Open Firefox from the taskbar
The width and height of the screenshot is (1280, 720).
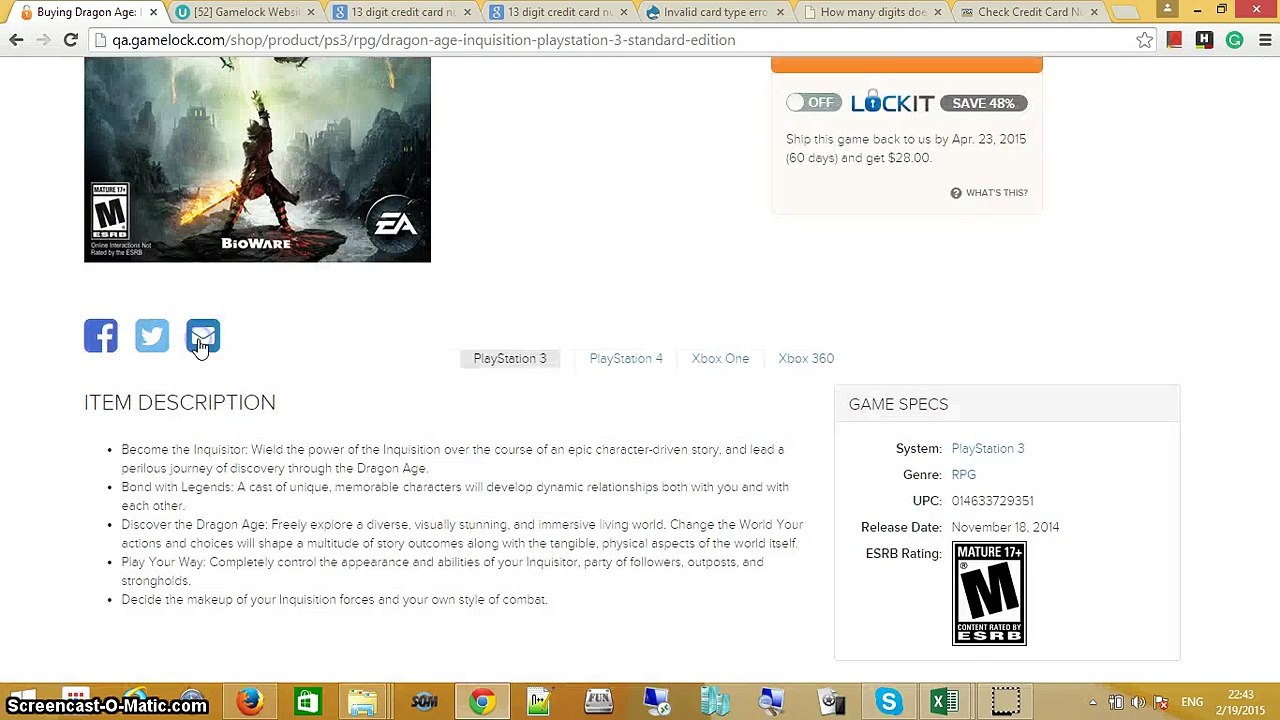tap(250, 701)
